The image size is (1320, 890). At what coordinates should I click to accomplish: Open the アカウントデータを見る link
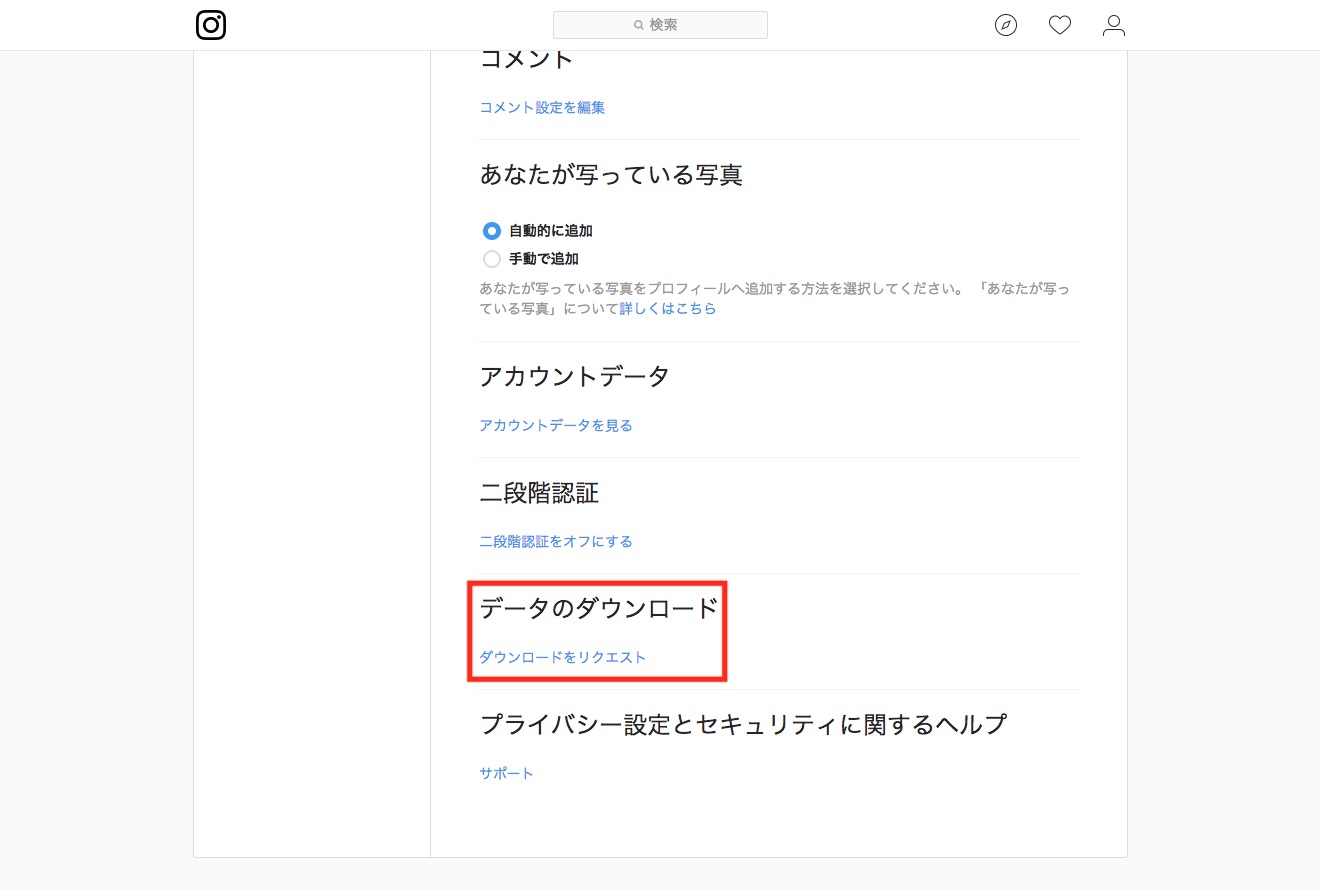556,425
